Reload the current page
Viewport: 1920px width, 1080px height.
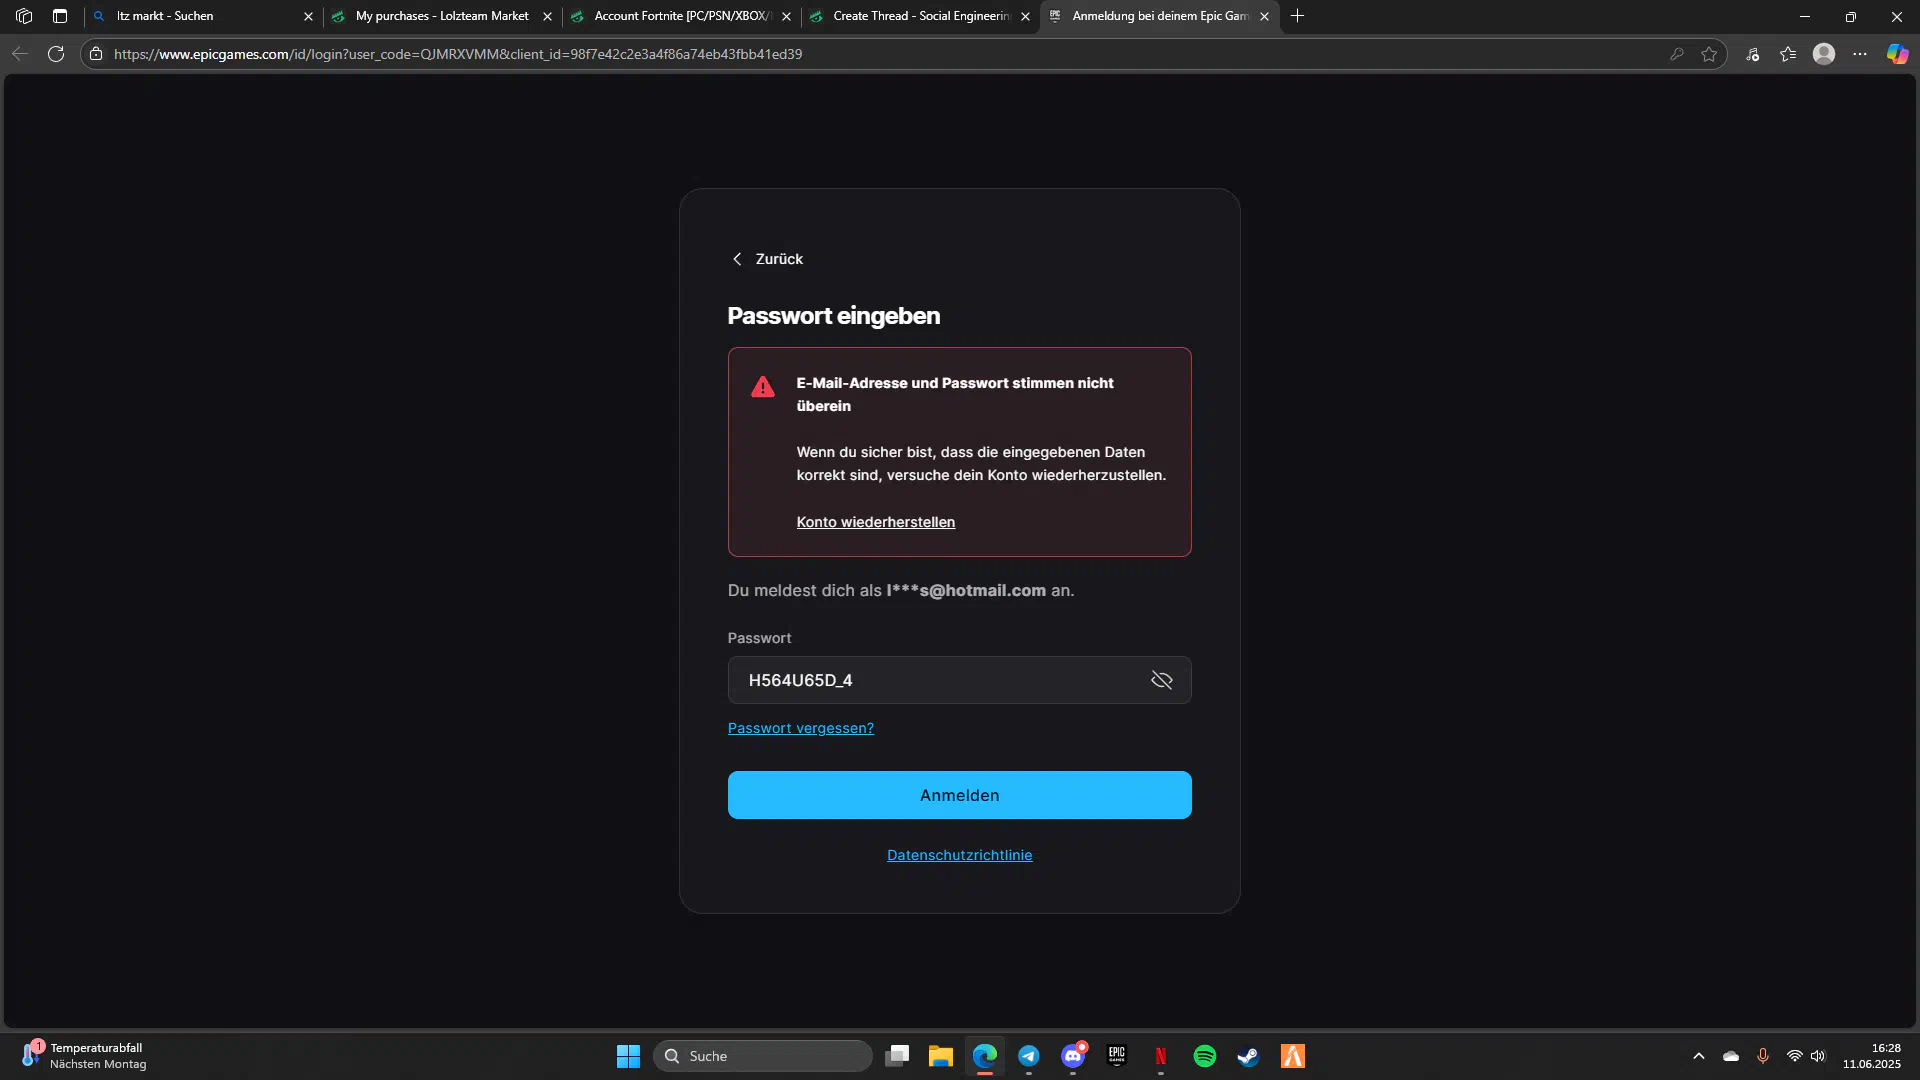[56, 54]
